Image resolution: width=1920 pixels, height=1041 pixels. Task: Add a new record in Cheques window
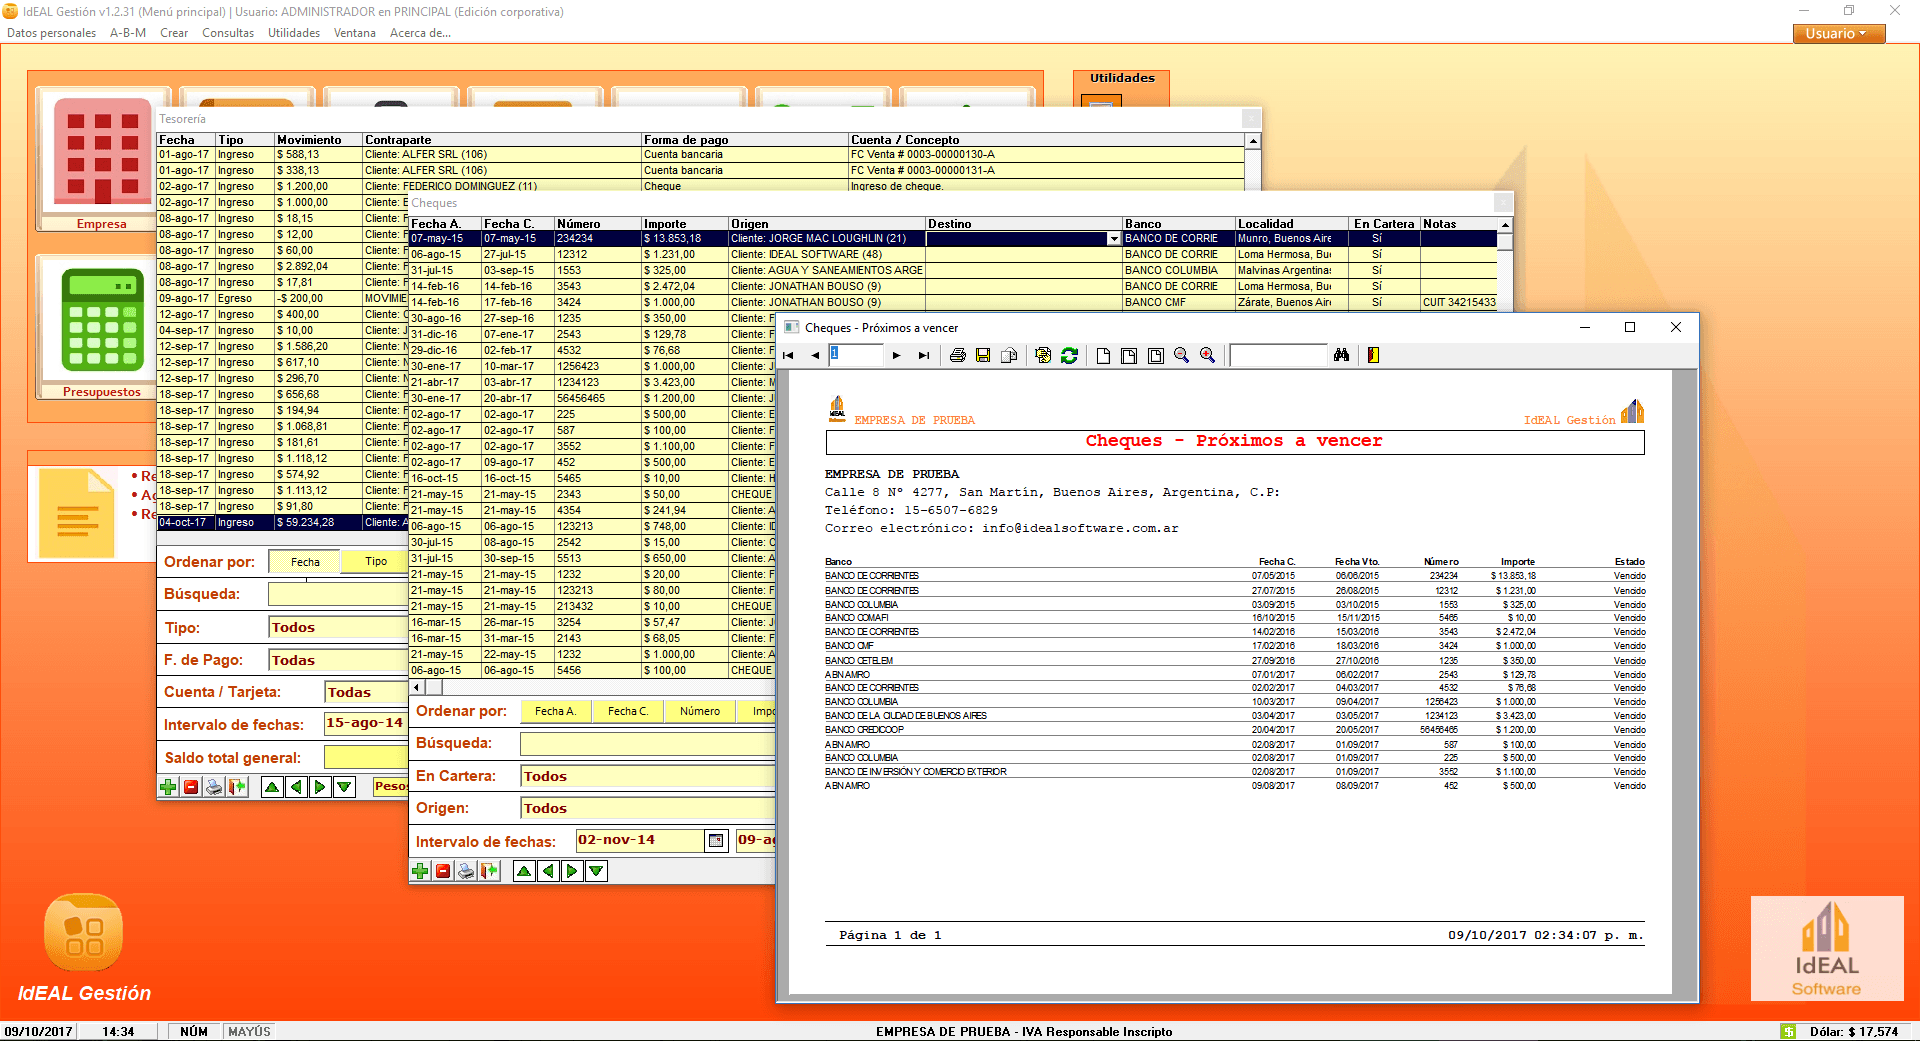tap(420, 871)
